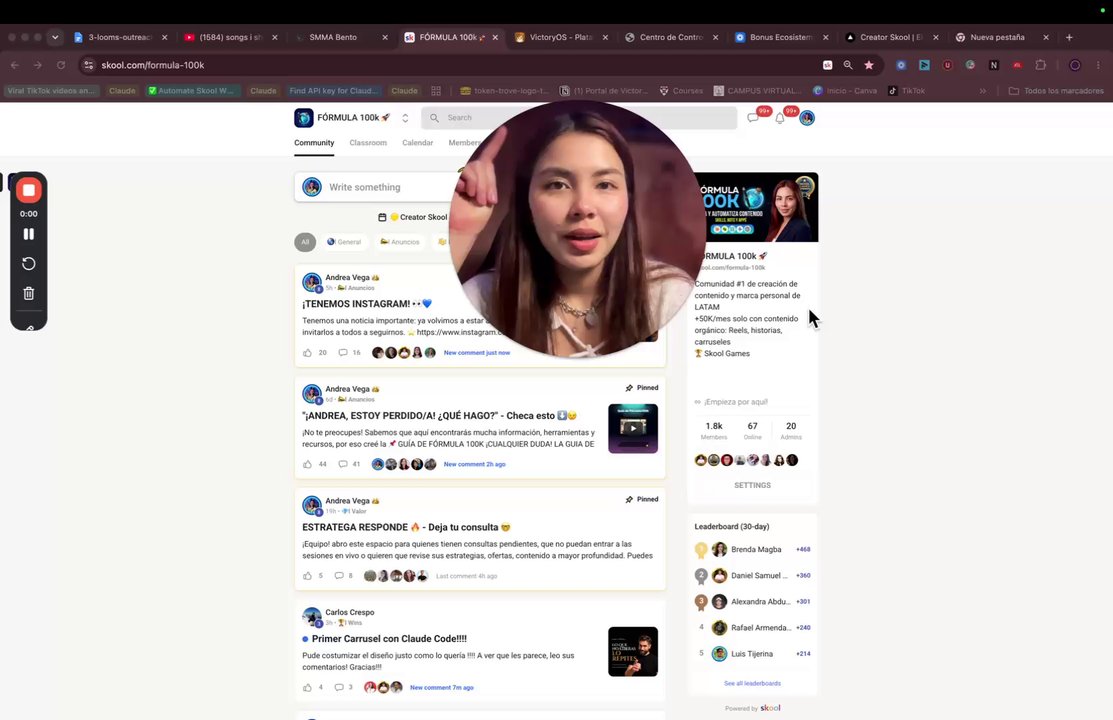
Task: Open comments icon showing 41 comments
Action: pos(343,464)
